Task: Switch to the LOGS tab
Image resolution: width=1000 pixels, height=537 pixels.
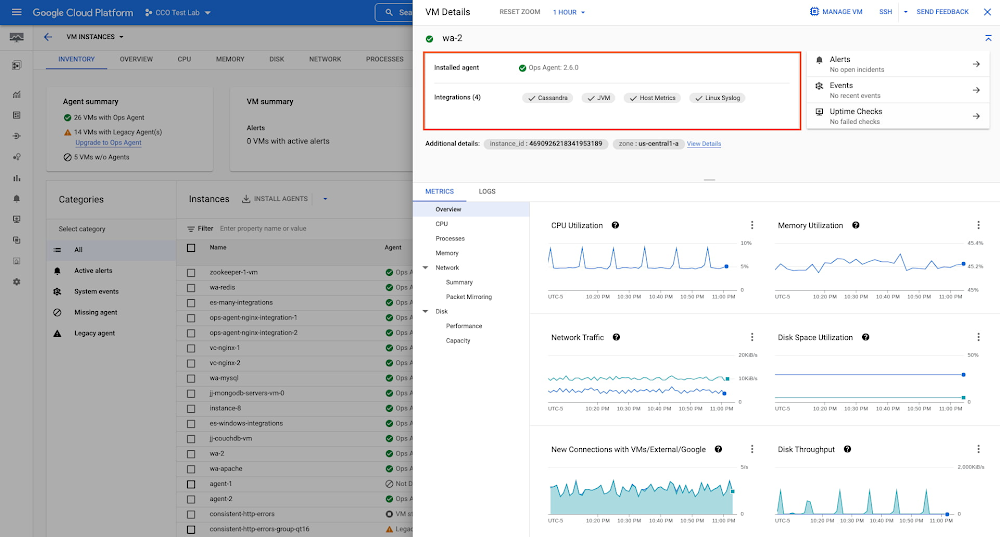Action: click(486, 191)
